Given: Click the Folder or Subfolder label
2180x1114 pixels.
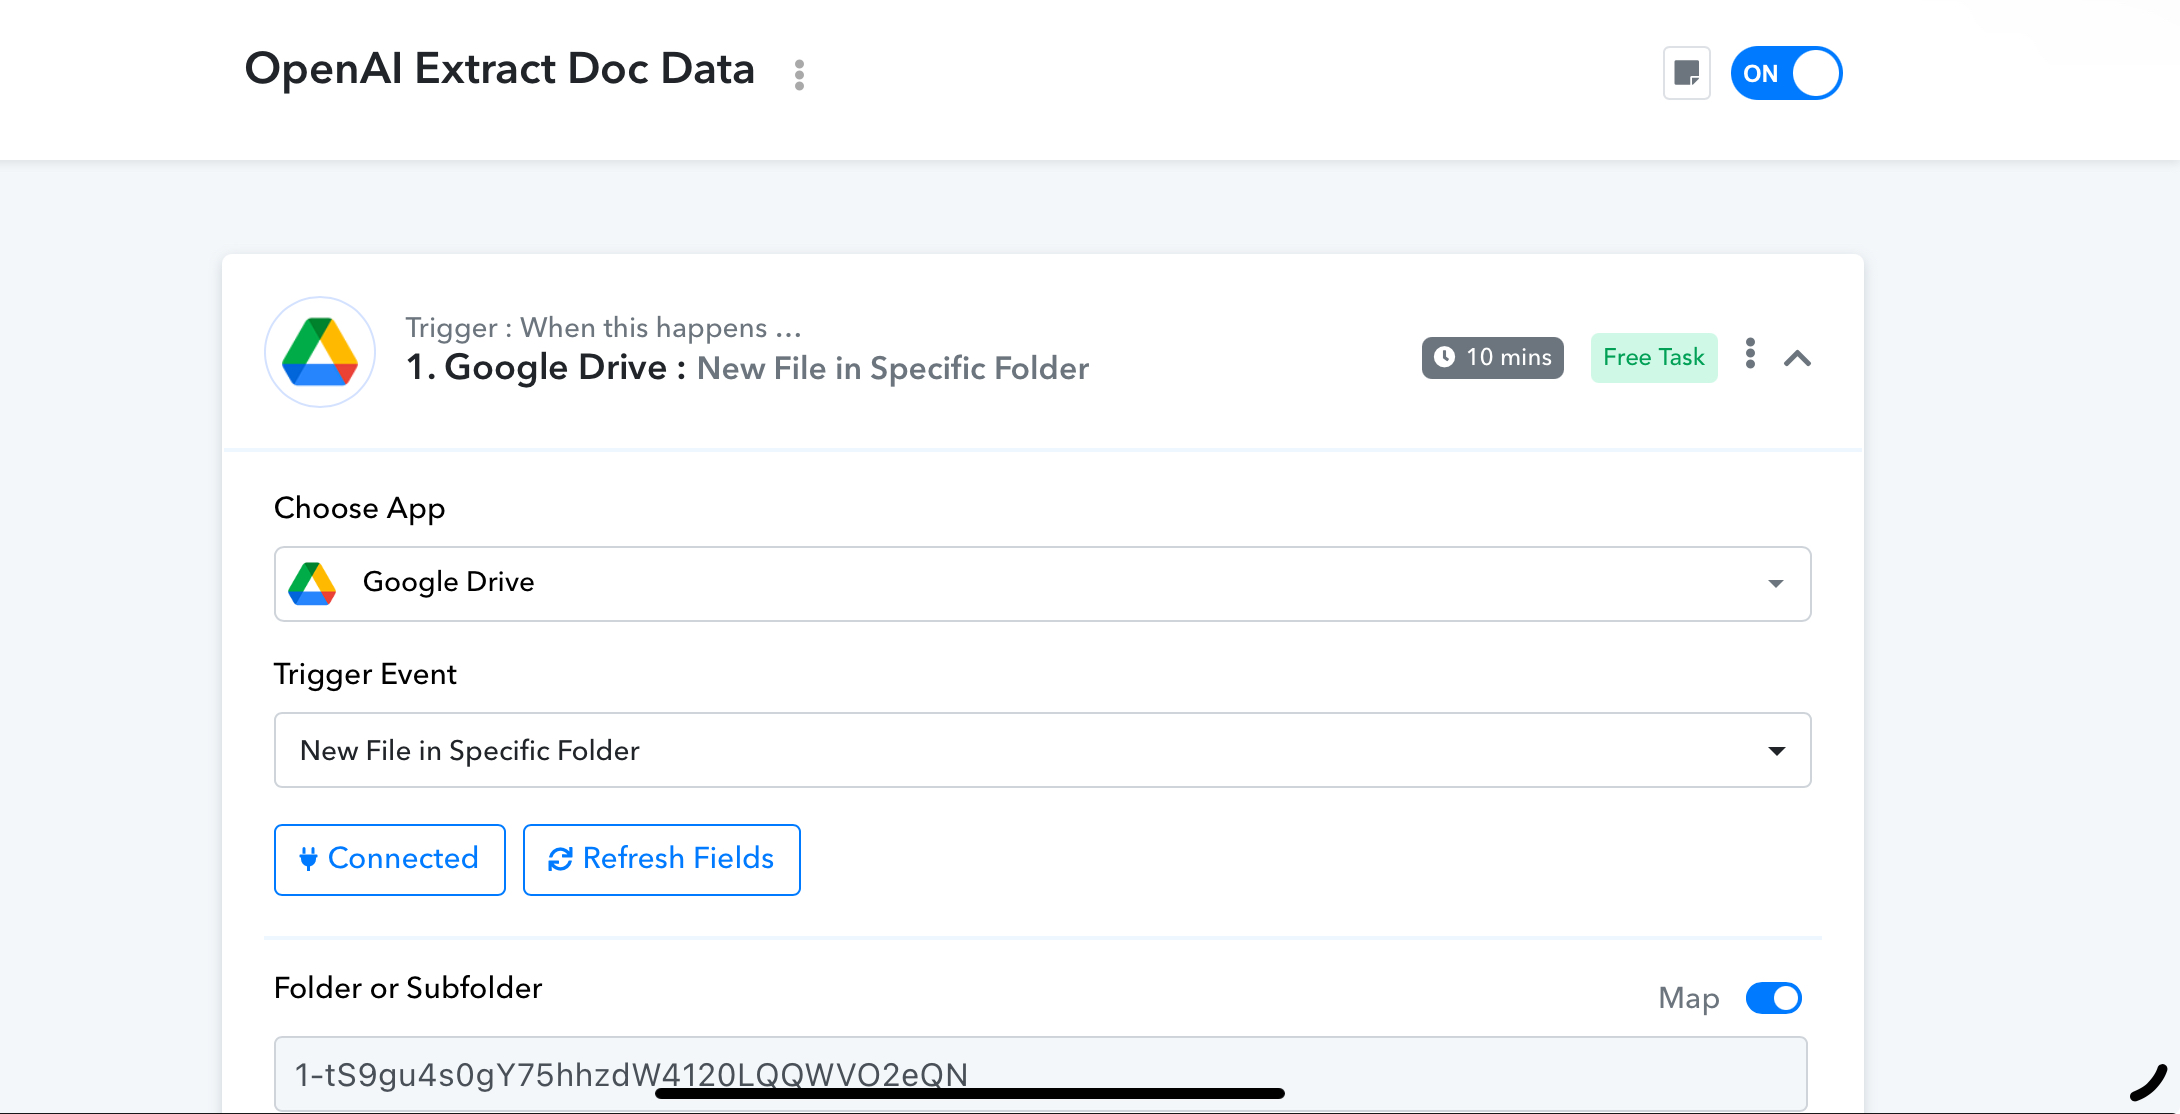Looking at the screenshot, I should (x=408, y=988).
